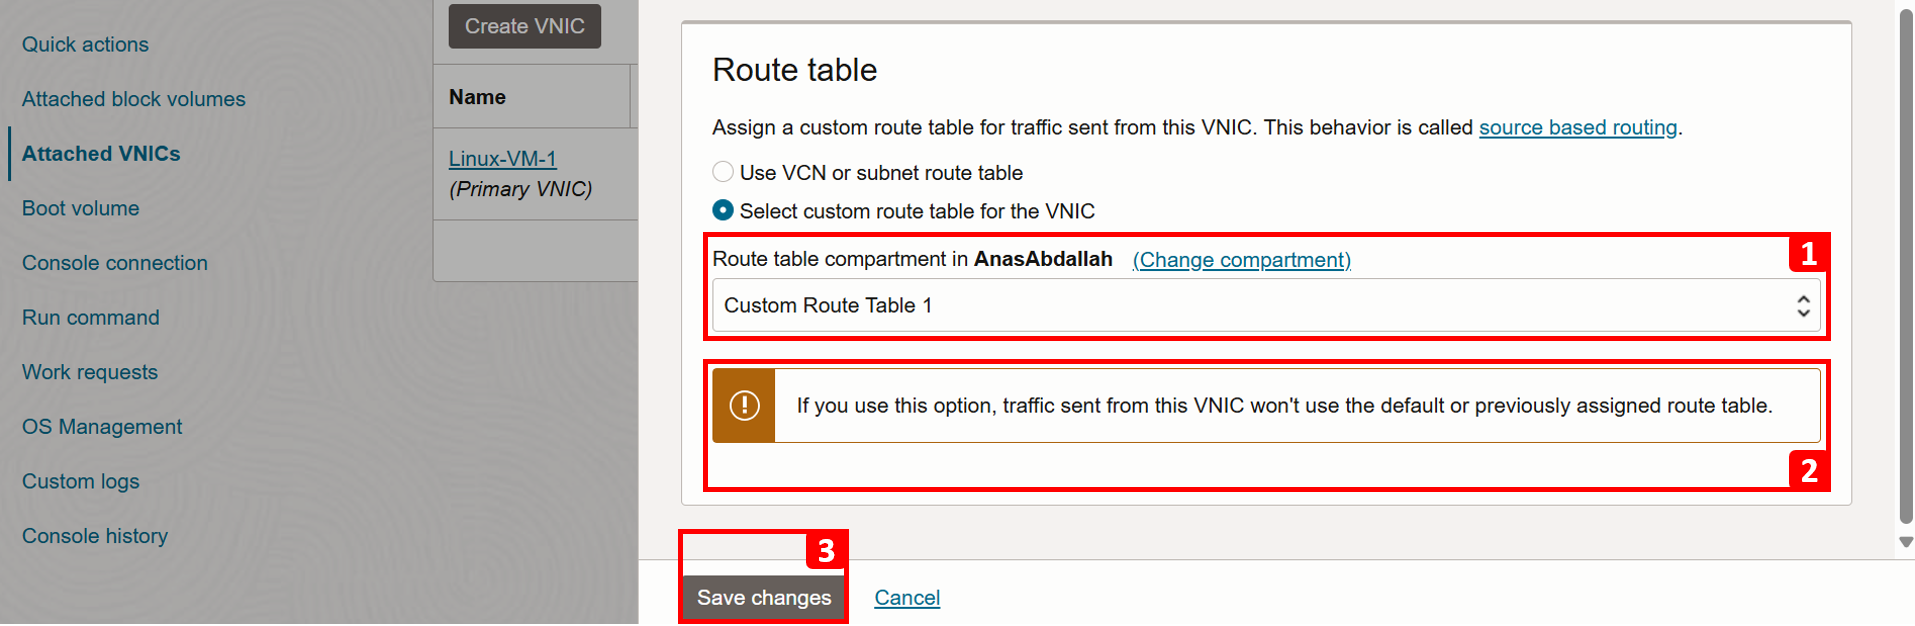Click the warning exclamation icon
The width and height of the screenshot is (1915, 626).
point(744,405)
